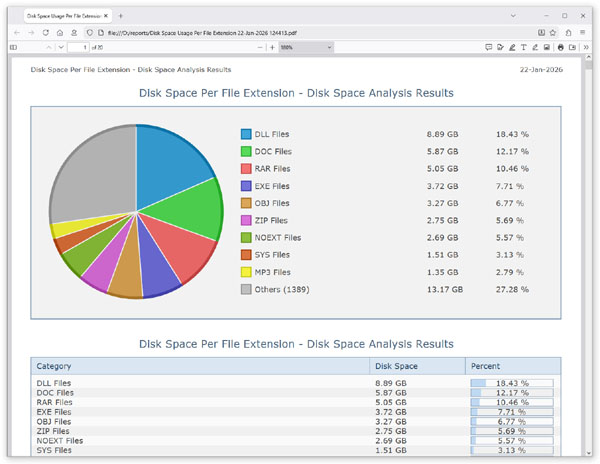Open the PDF tools overflow menu

[586, 47]
